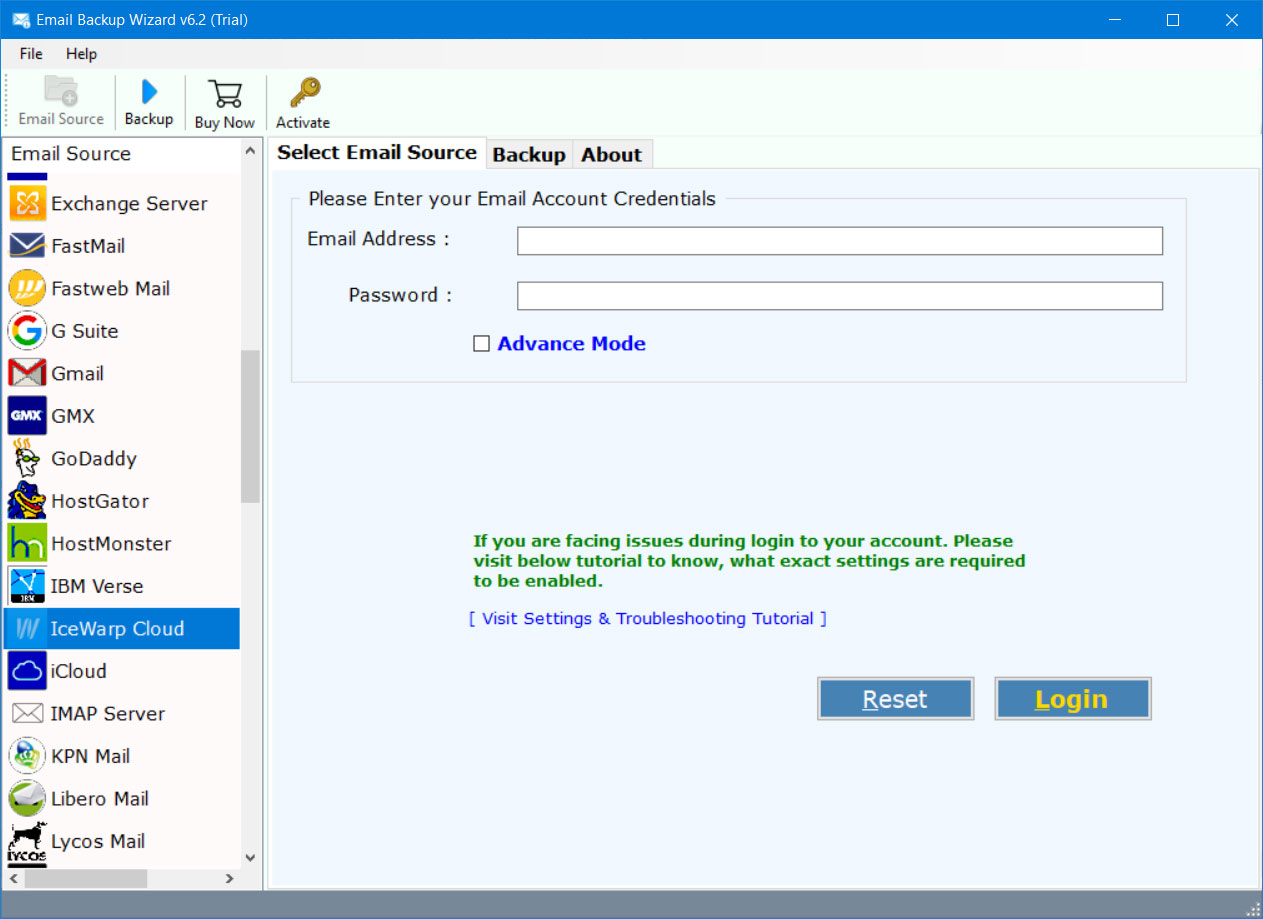
Task: Choose Exchange Server from the source list
Action: (x=130, y=203)
